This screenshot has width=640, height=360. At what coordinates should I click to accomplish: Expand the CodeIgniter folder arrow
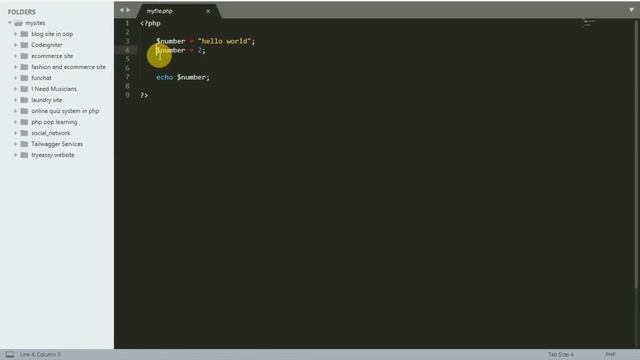pyautogui.click(x=16, y=45)
